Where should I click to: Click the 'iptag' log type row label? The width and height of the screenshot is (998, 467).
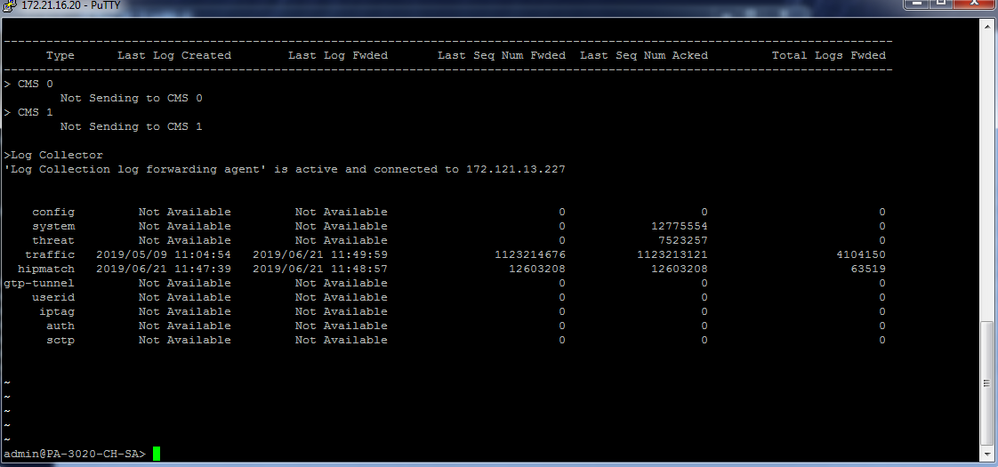point(57,312)
